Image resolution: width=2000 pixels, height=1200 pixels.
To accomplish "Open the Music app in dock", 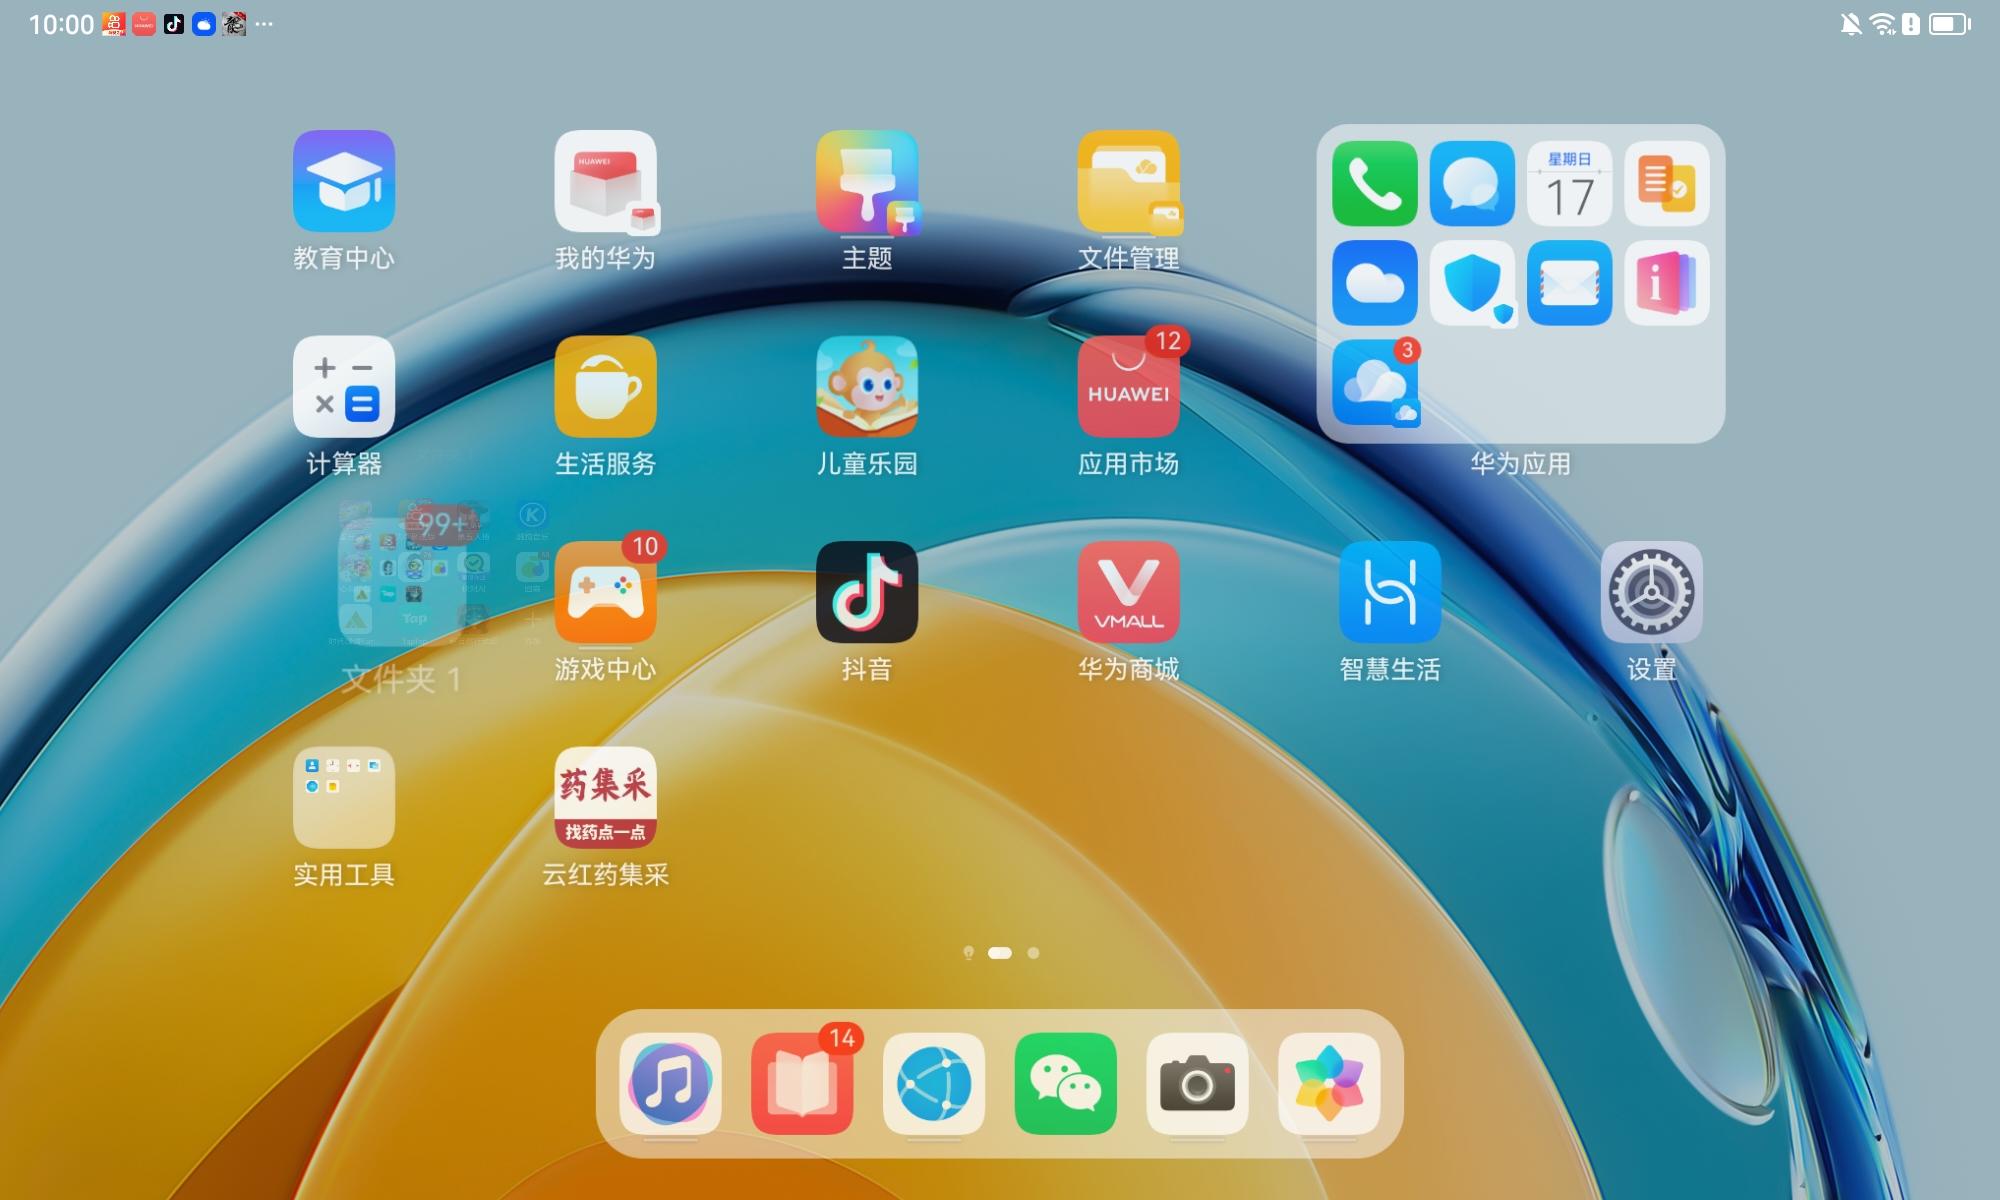I will [x=670, y=1084].
